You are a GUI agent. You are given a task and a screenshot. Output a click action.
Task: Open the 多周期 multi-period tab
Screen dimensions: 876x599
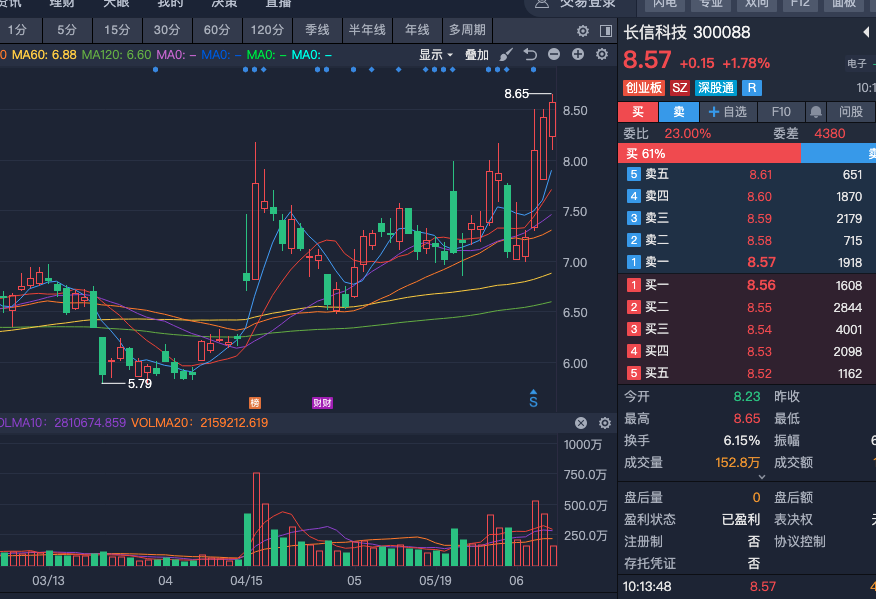[x=467, y=30]
